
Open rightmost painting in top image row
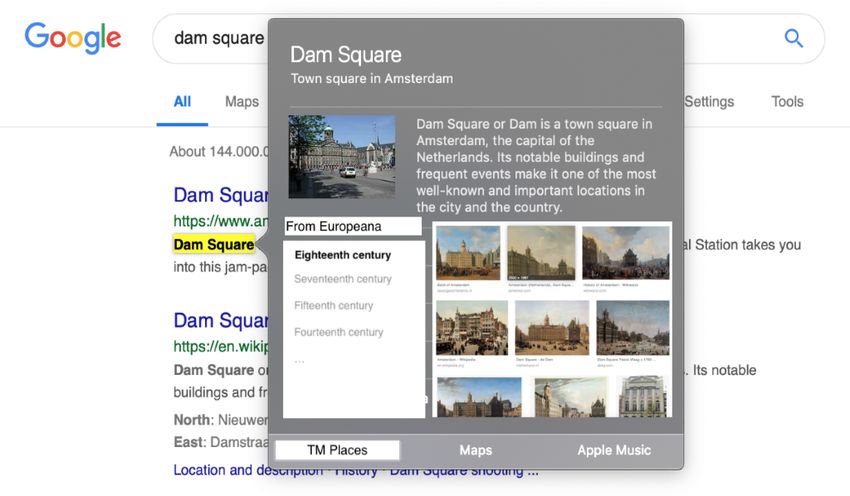click(626, 253)
